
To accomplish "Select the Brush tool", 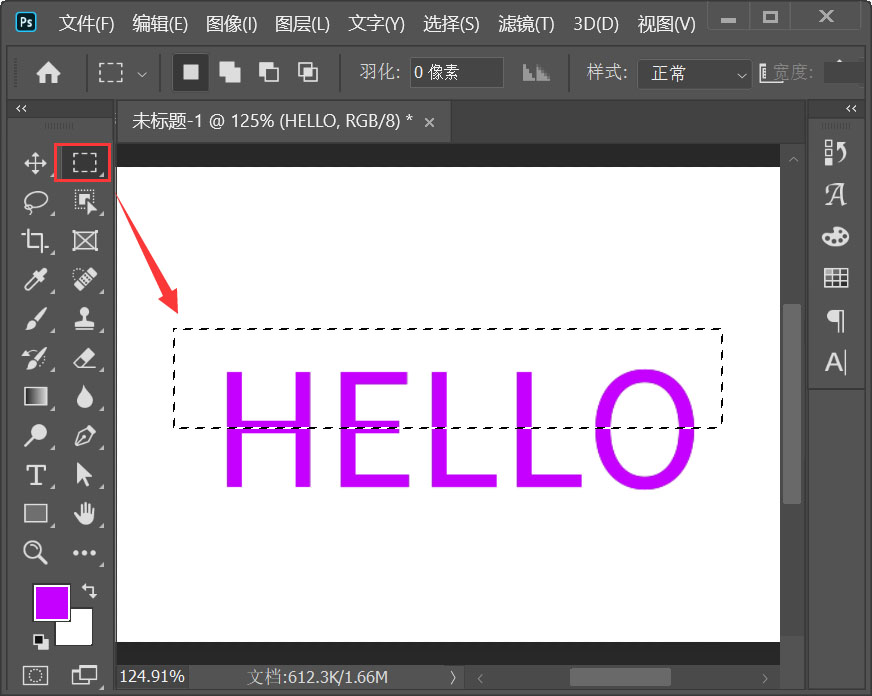I will (x=35, y=319).
